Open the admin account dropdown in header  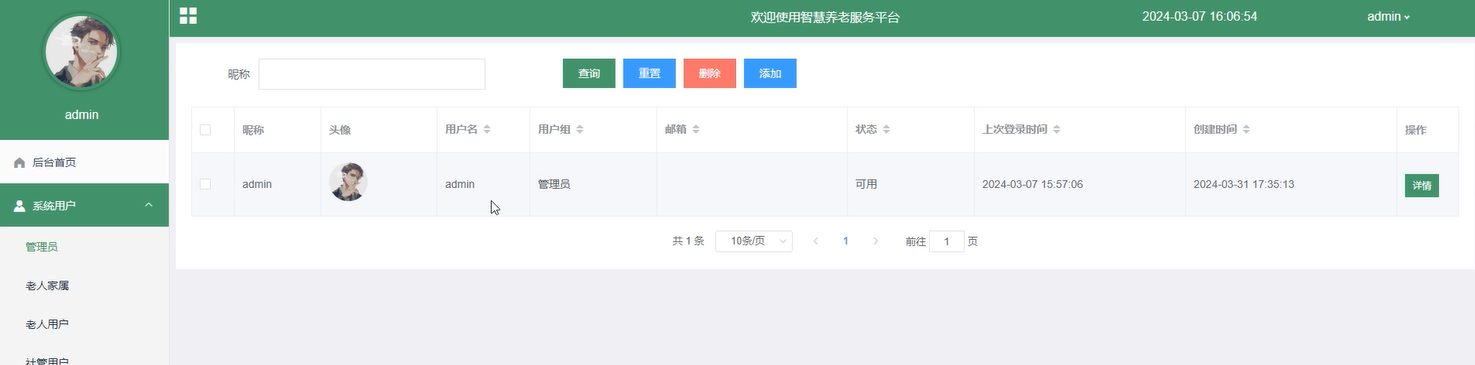pos(1388,16)
